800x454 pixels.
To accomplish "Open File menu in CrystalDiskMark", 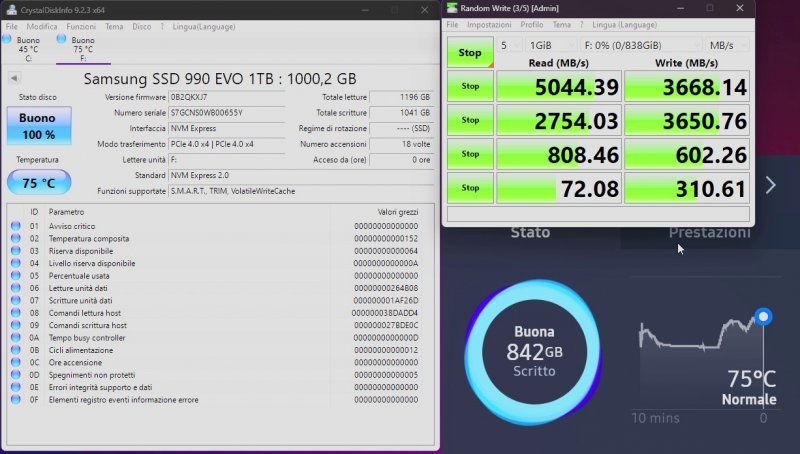I will [x=452, y=24].
